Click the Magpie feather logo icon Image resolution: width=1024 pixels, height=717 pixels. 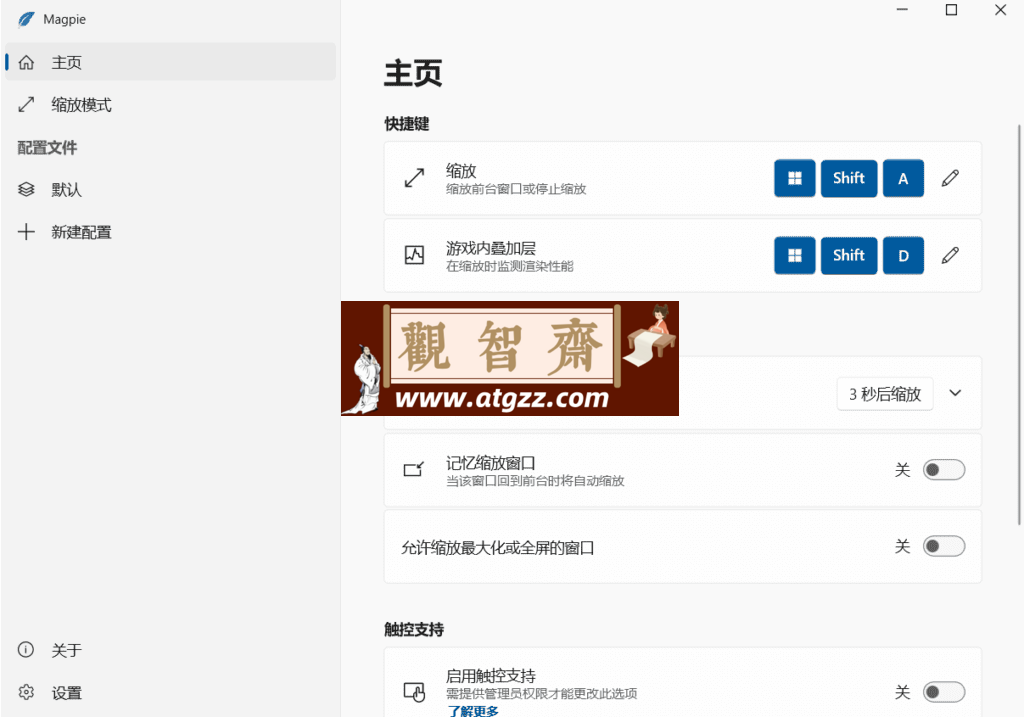26,19
